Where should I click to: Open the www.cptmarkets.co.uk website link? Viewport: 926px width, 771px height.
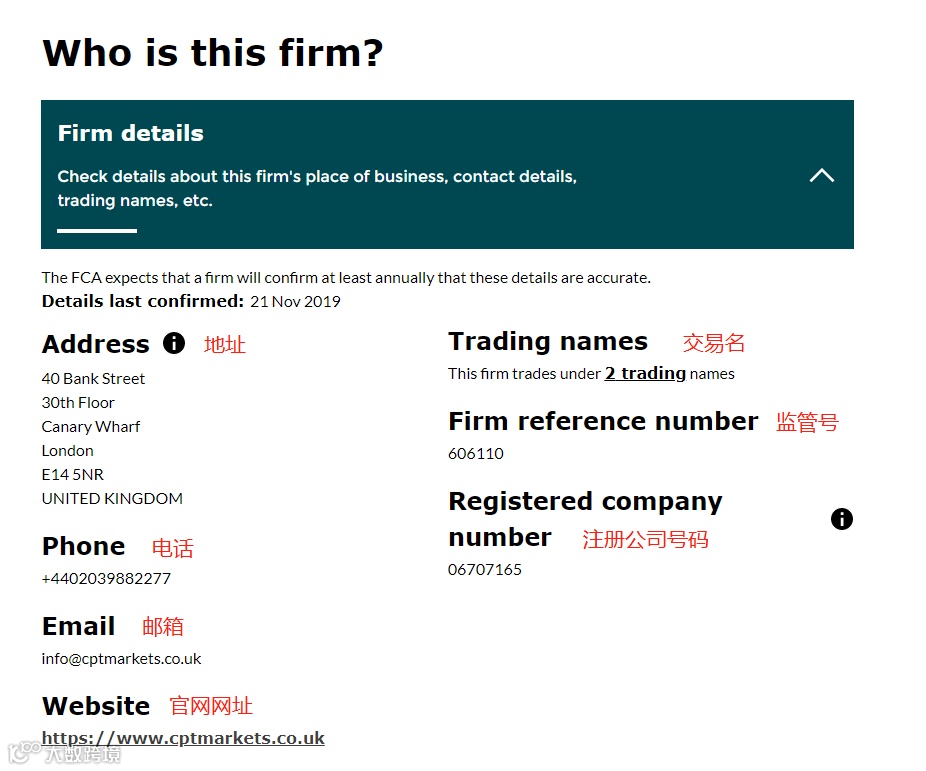click(183, 738)
